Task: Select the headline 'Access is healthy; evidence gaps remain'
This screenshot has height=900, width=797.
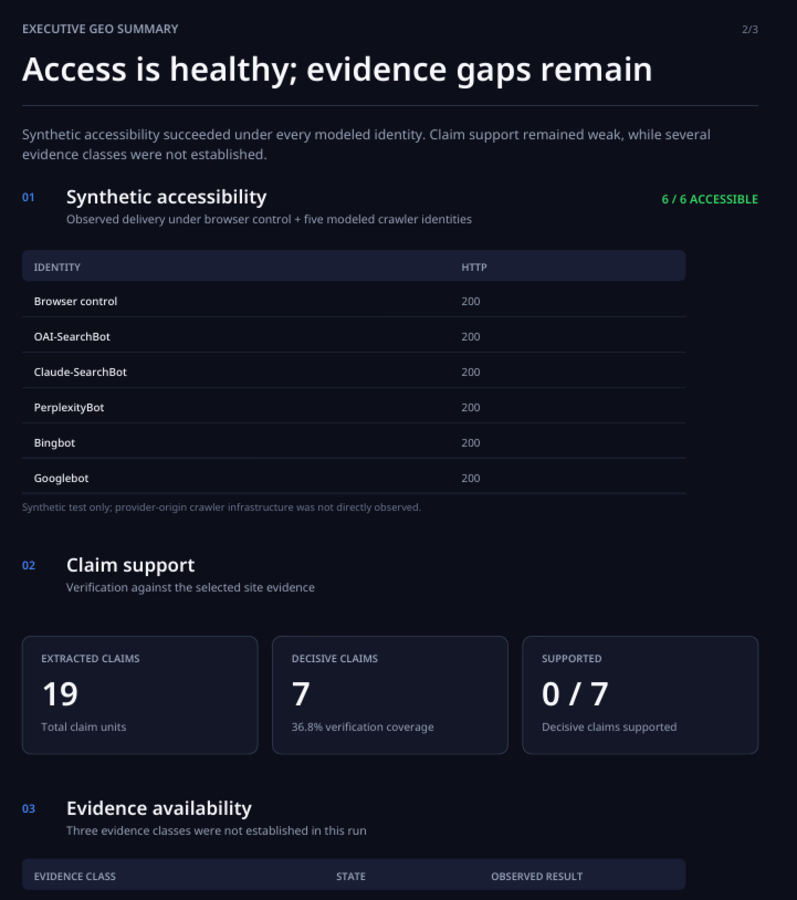Action: (337, 70)
